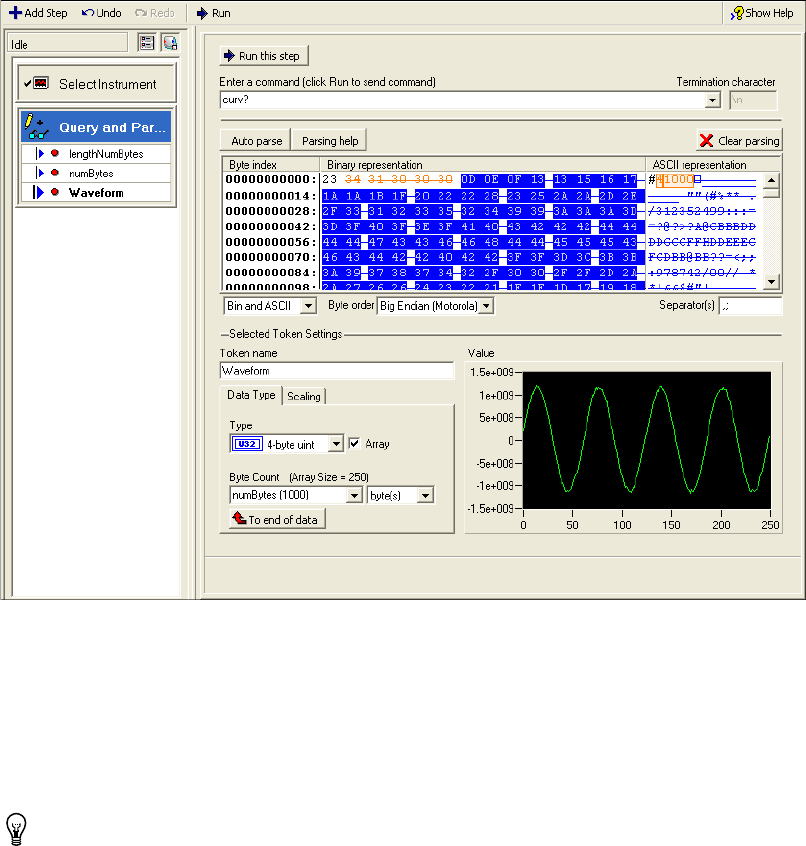Click the greyed Redo button
806x846 pixels.
pyautogui.click(x=154, y=13)
